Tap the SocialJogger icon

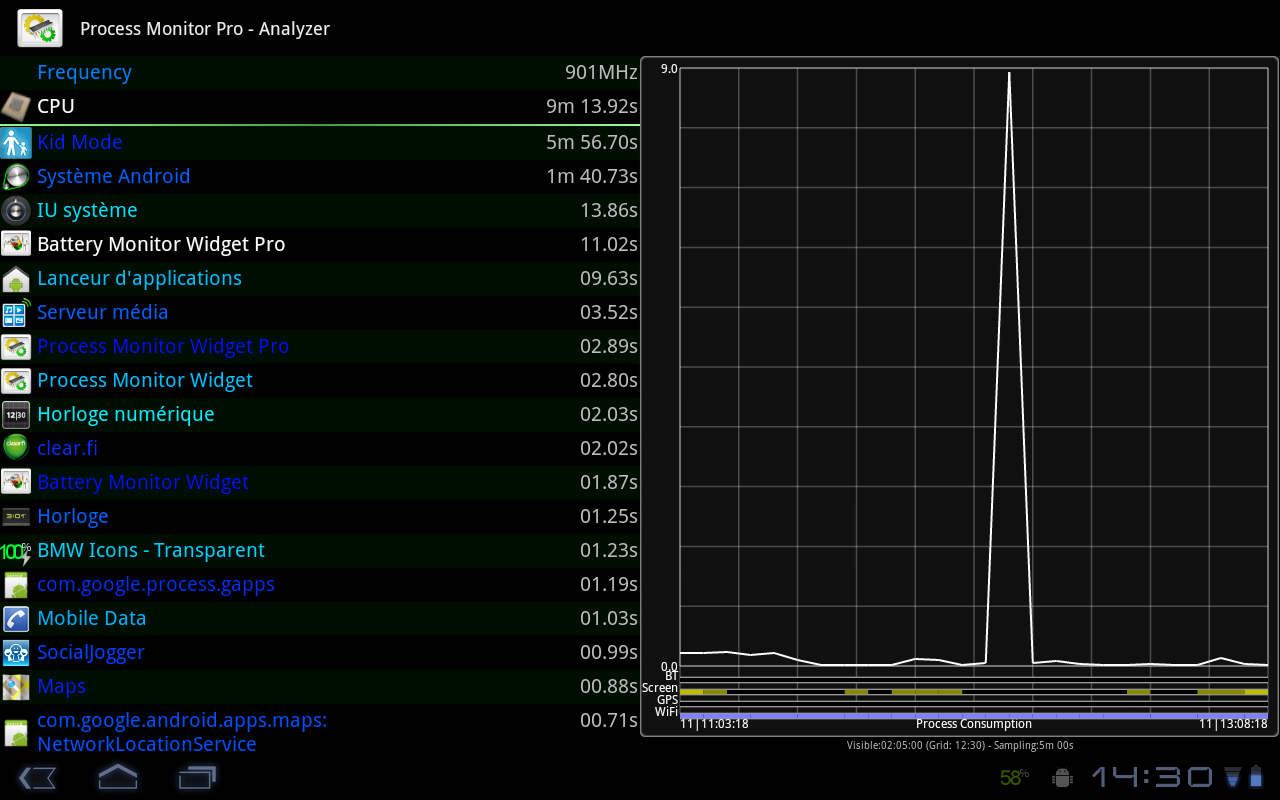pyautogui.click(x=15, y=652)
